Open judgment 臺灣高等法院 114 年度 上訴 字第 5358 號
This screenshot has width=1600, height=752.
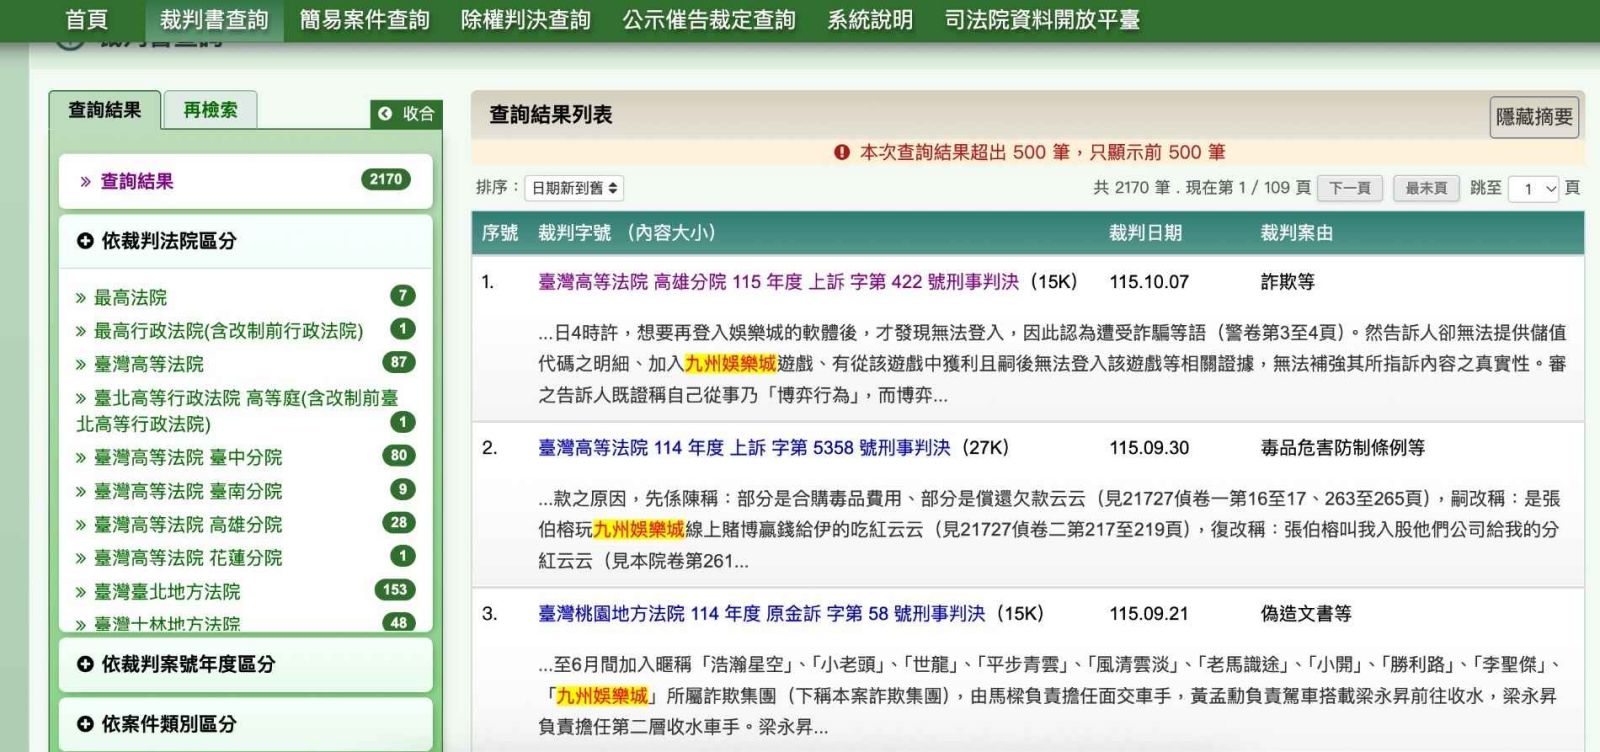tap(744, 448)
